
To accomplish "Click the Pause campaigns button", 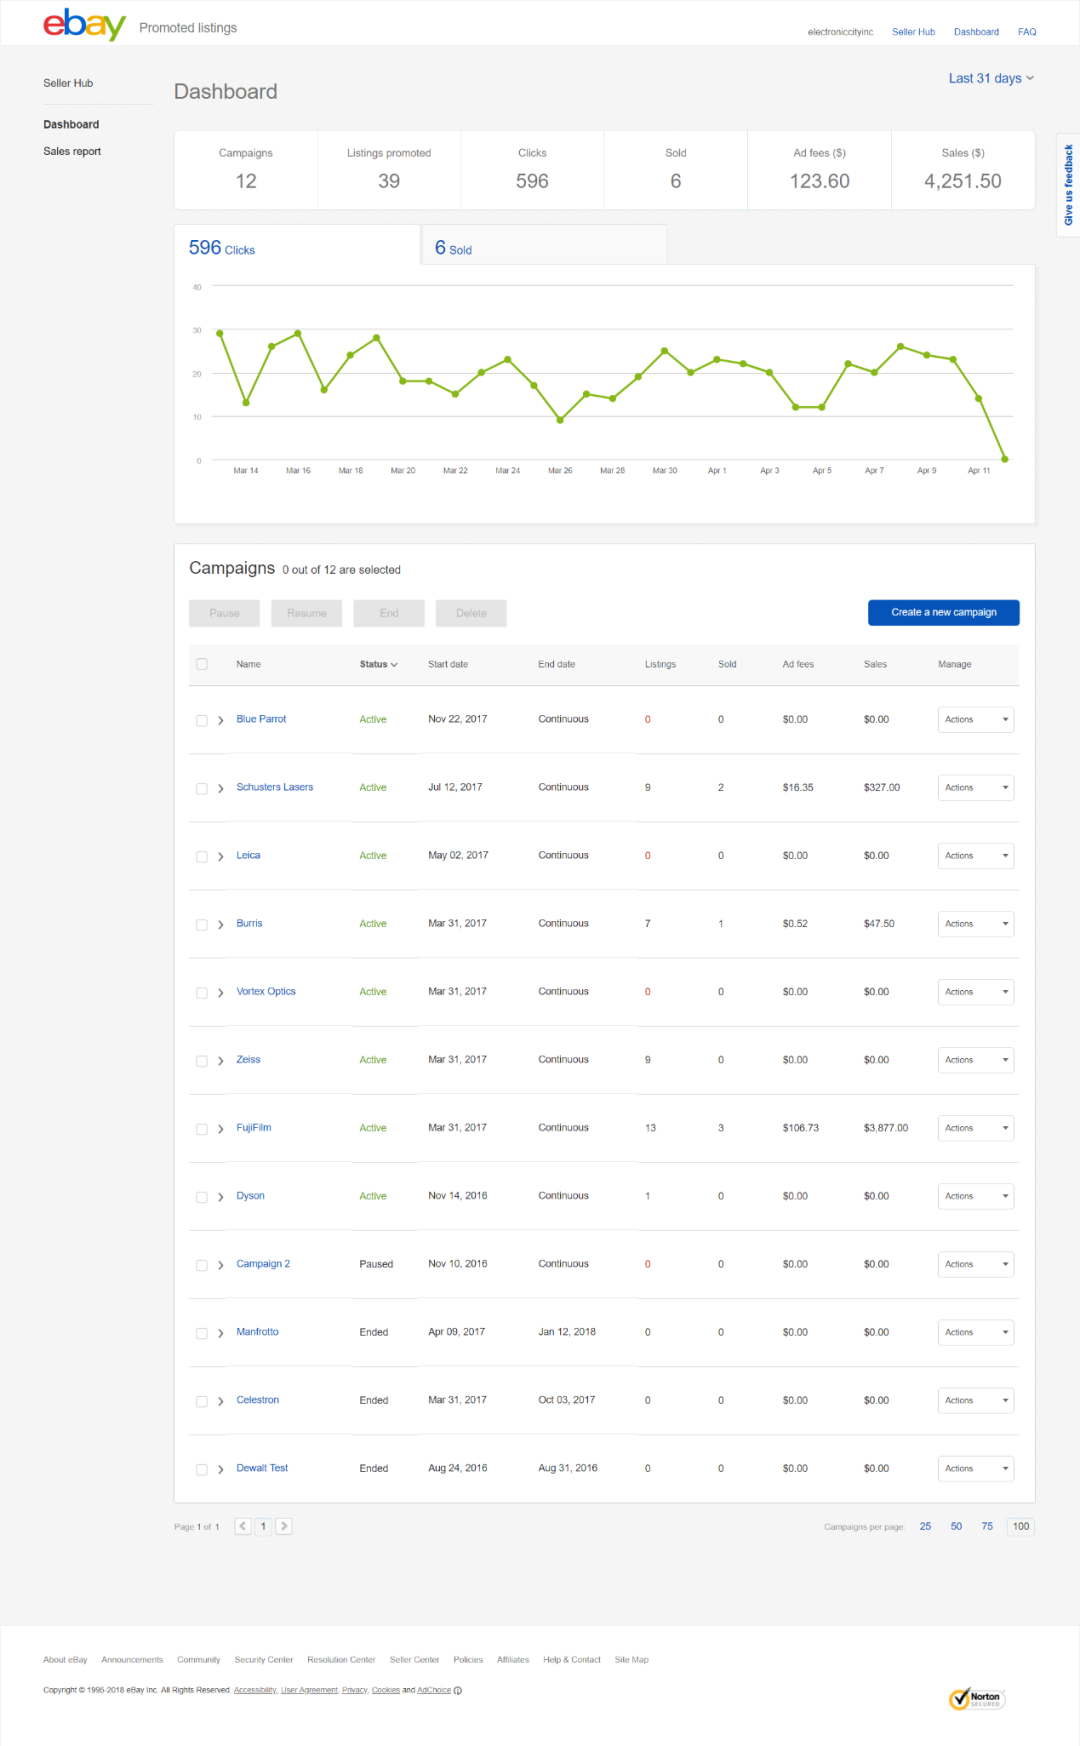I will (x=224, y=613).
